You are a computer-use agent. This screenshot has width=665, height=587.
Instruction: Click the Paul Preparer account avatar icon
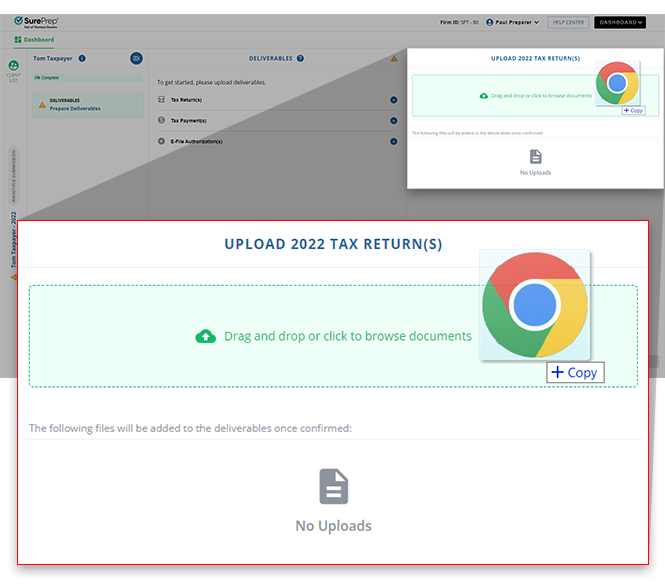489,22
